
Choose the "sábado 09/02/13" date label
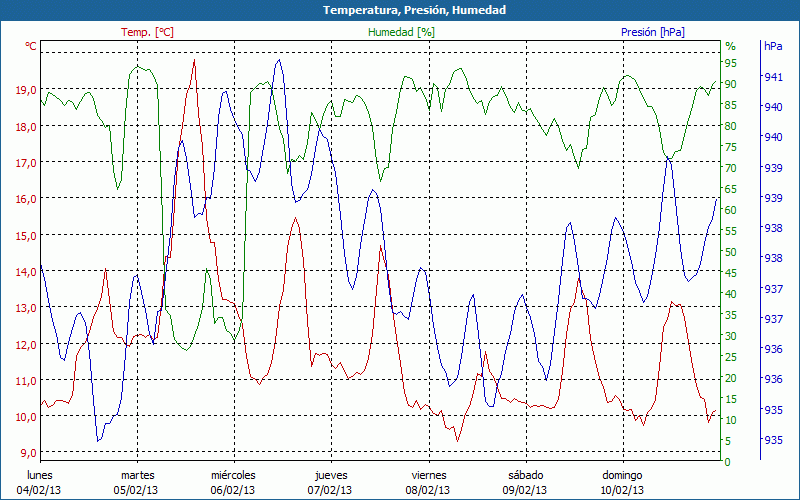click(525, 482)
